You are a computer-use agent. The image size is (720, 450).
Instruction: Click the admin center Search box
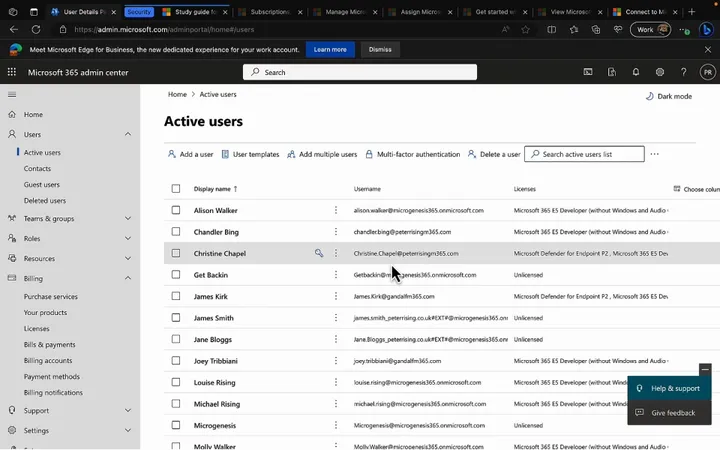(x=360, y=72)
